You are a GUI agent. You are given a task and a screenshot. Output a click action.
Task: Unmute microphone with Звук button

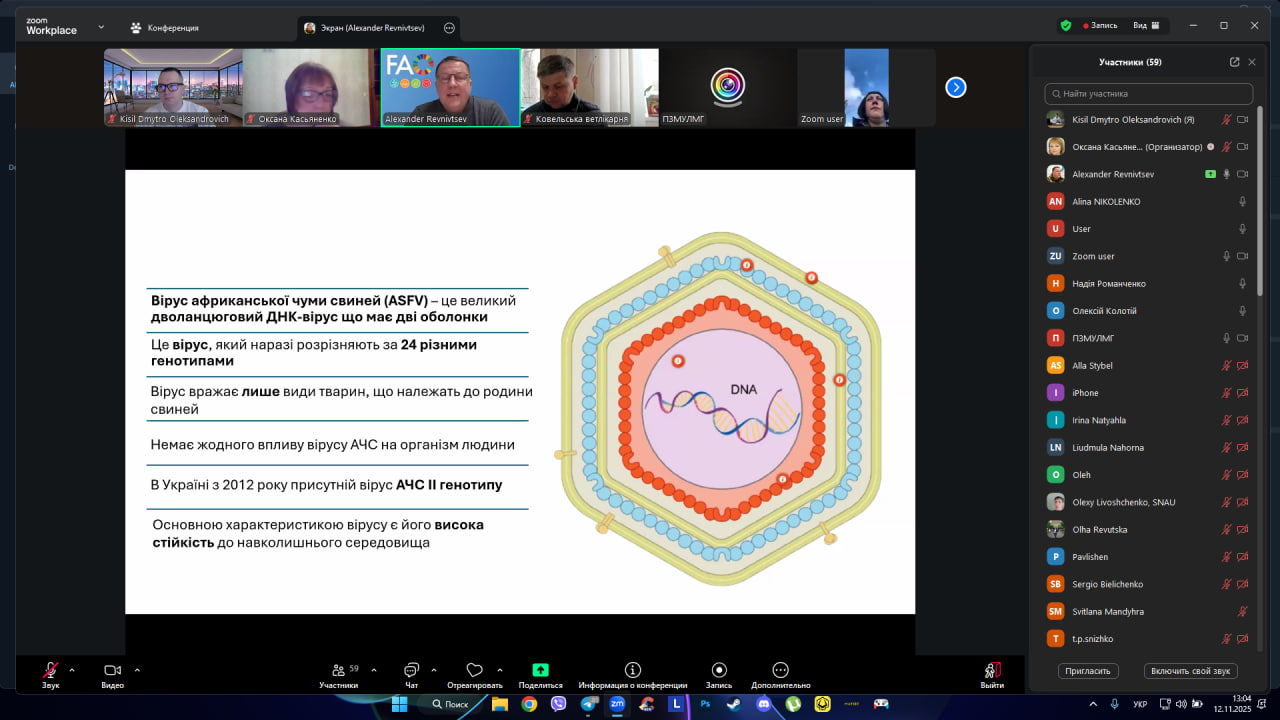50,670
